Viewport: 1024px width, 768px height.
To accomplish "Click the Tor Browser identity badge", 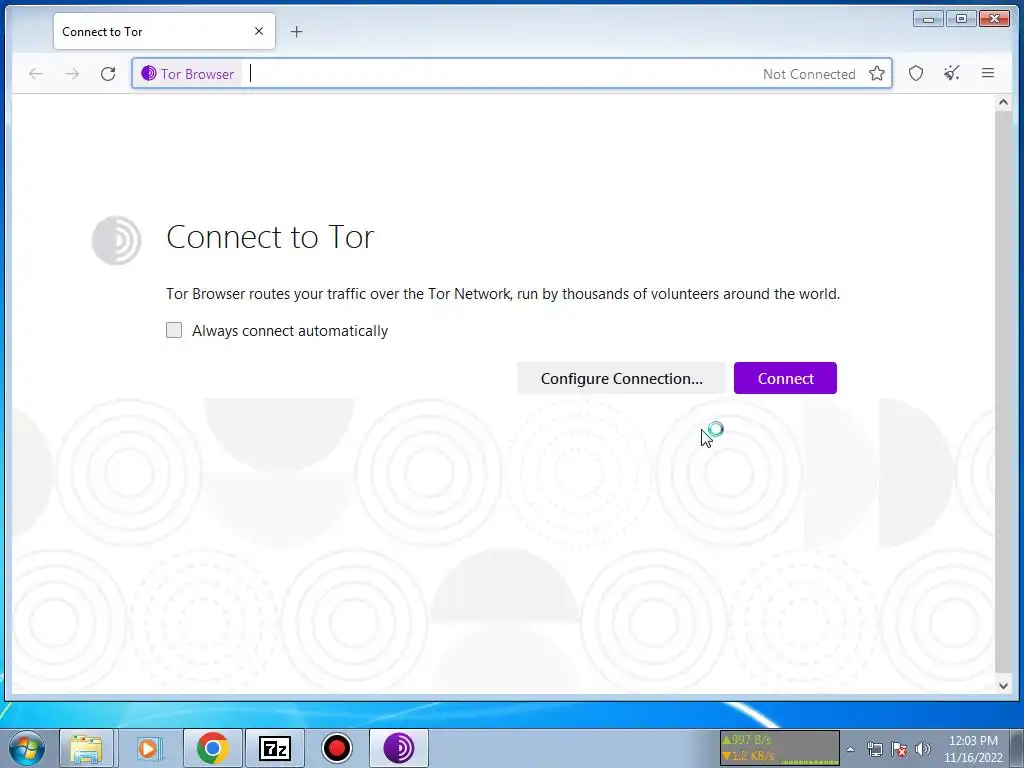I will (187, 74).
